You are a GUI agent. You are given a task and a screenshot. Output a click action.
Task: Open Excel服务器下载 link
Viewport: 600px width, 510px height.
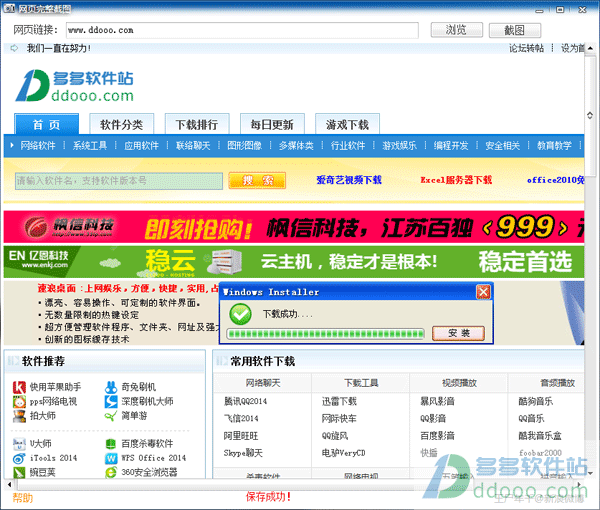point(456,180)
